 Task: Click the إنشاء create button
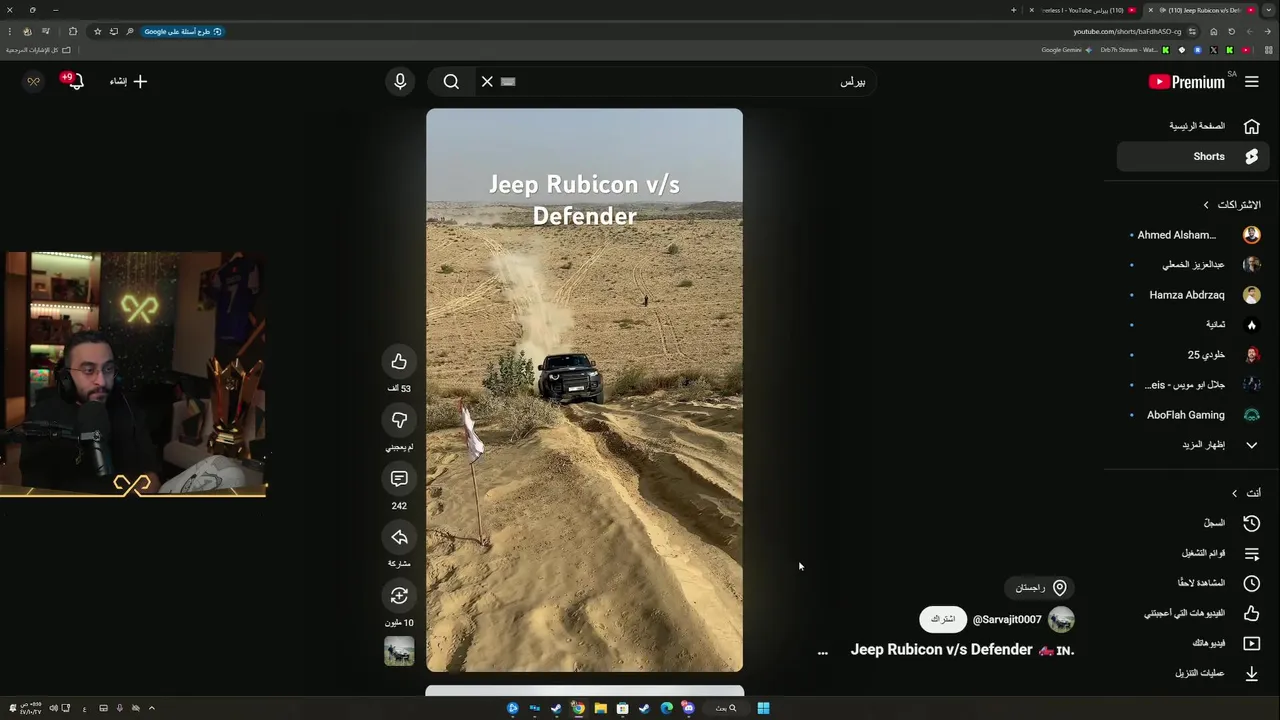tap(128, 81)
